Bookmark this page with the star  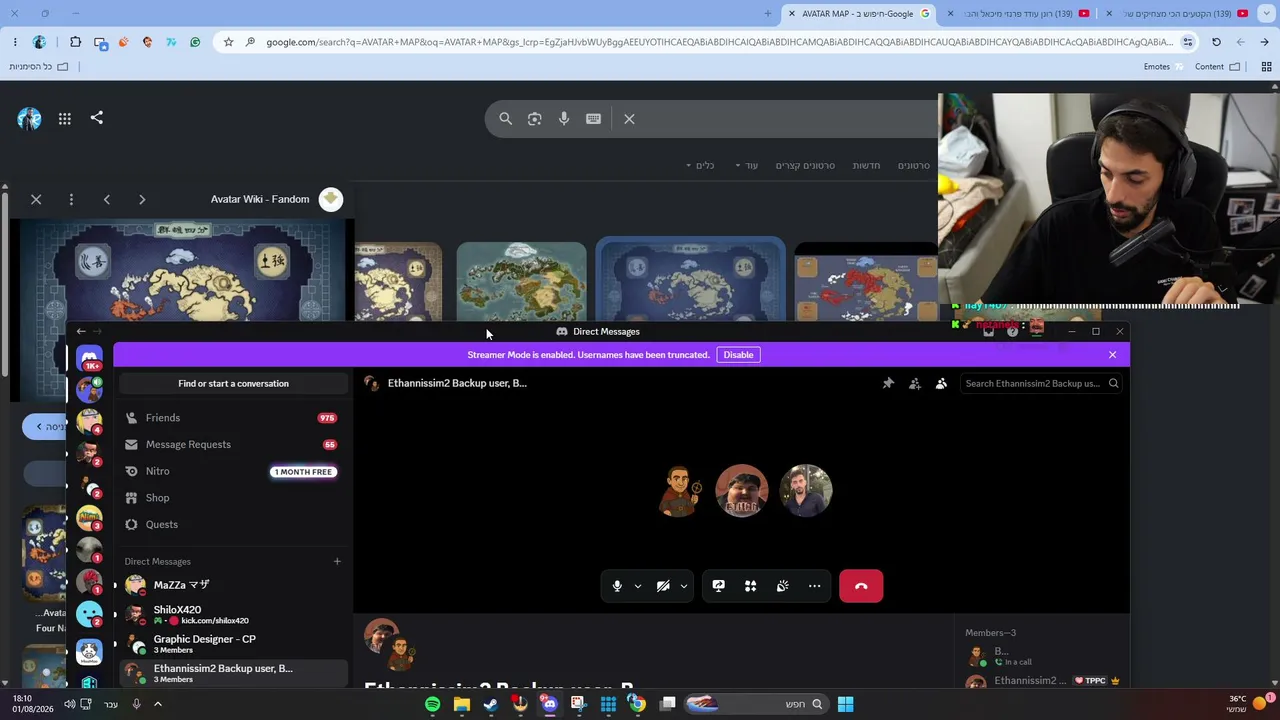[229, 42]
